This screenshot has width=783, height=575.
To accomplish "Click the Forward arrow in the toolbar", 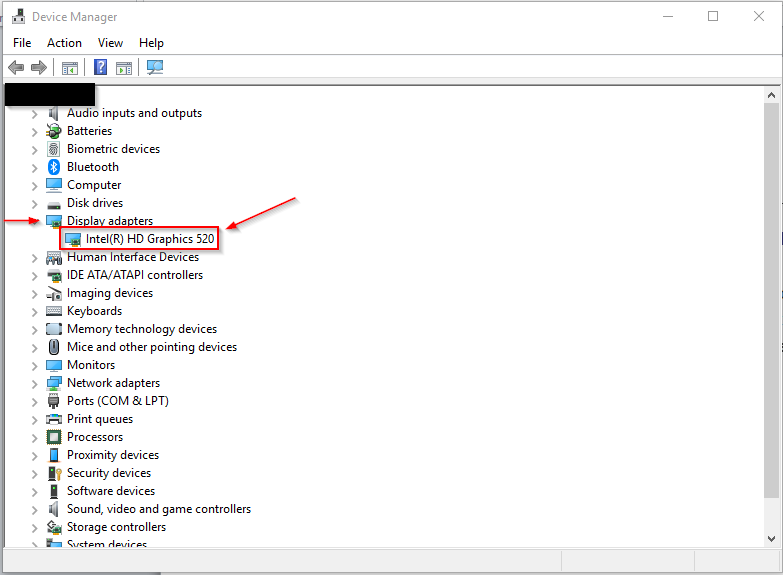I will point(39,68).
